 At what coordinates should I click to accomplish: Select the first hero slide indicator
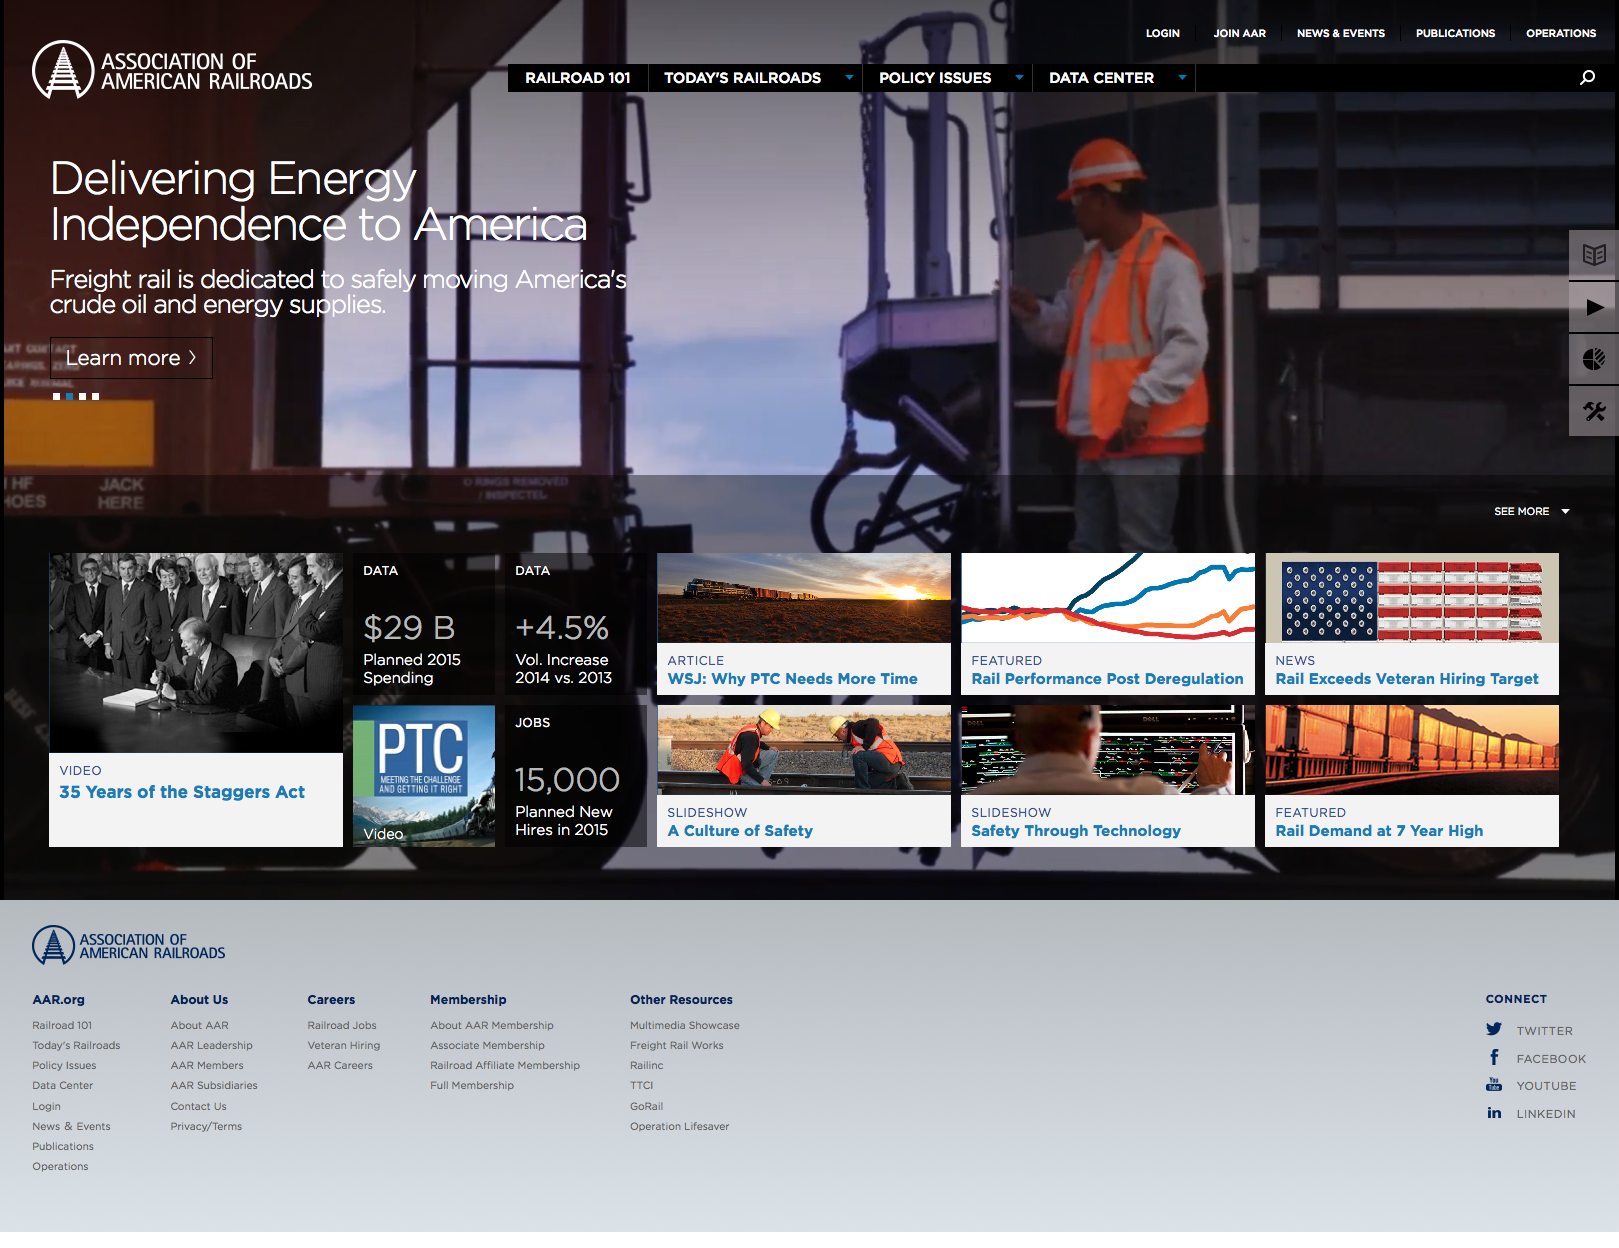(x=57, y=397)
